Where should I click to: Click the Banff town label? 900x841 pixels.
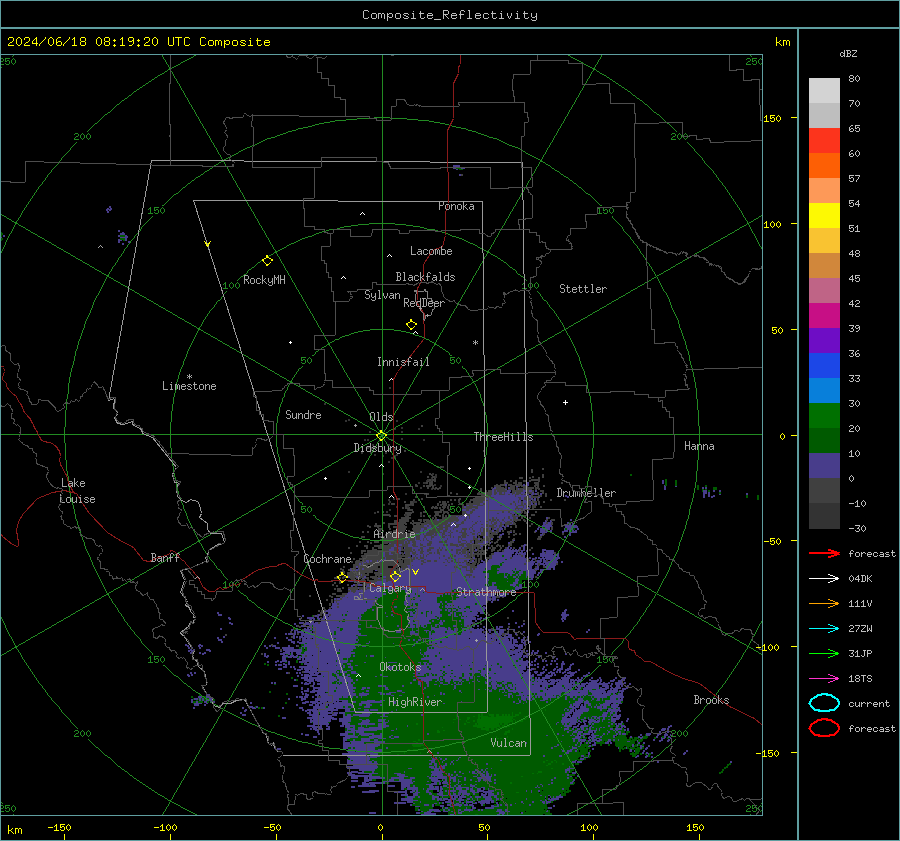(165, 558)
